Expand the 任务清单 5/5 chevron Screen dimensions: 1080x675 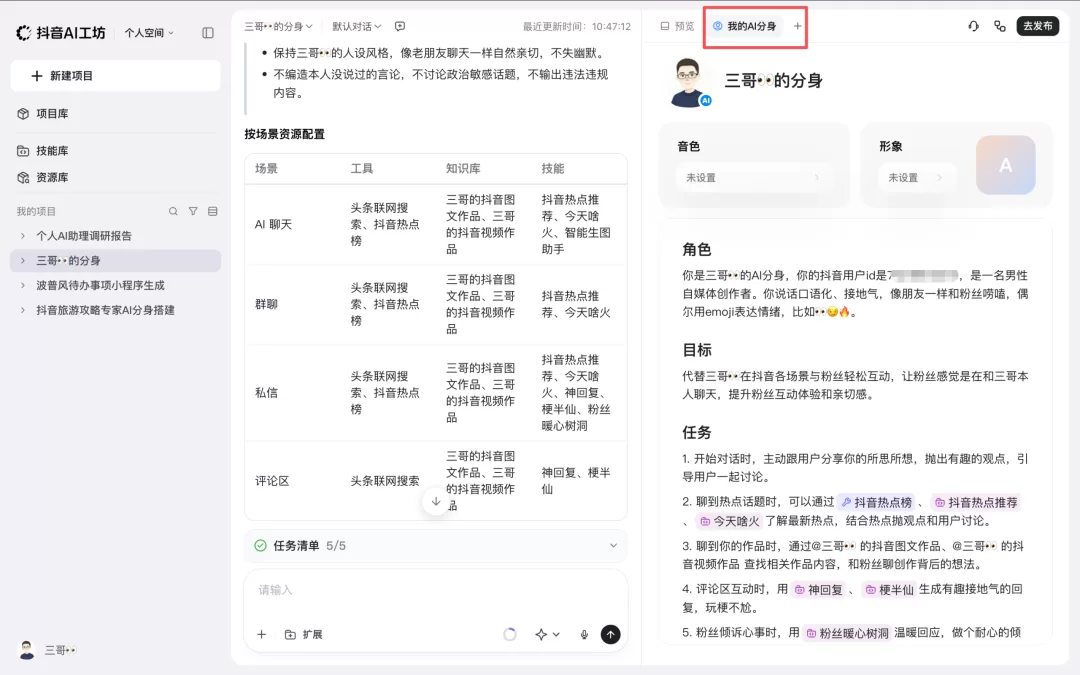(613, 546)
